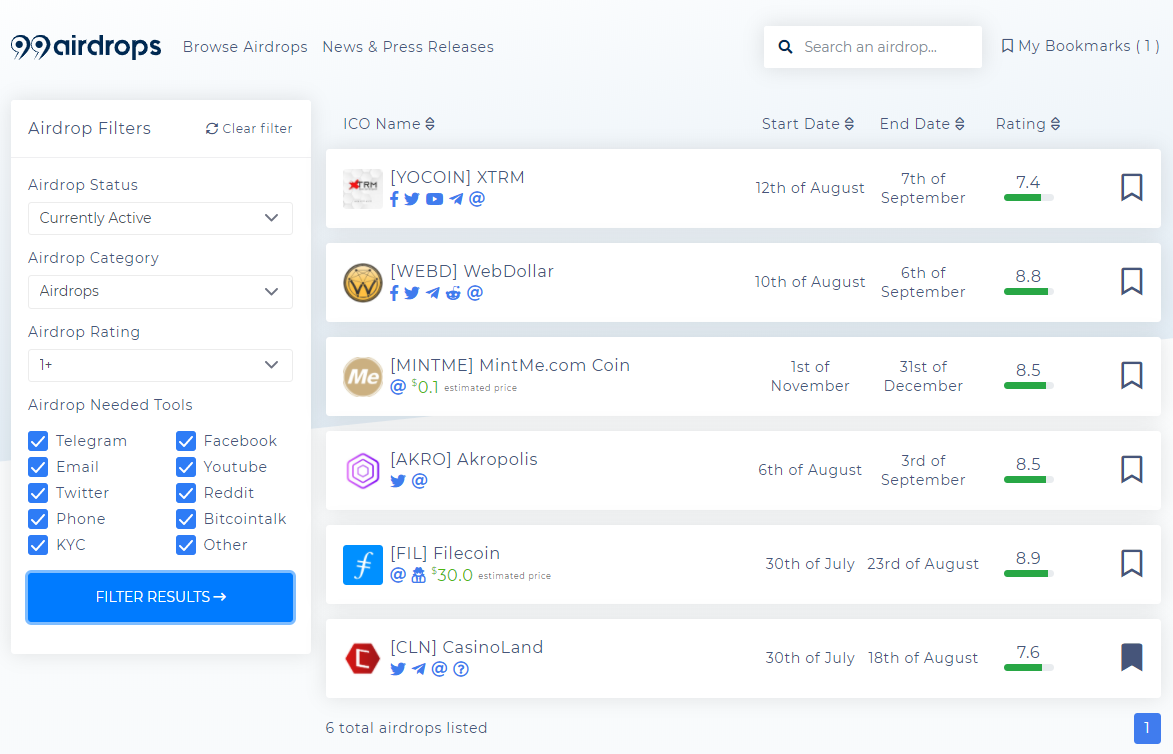Viewport: 1173px width, 754px height.
Task: Uncheck the Email tool checkbox
Action: coord(38,468)
